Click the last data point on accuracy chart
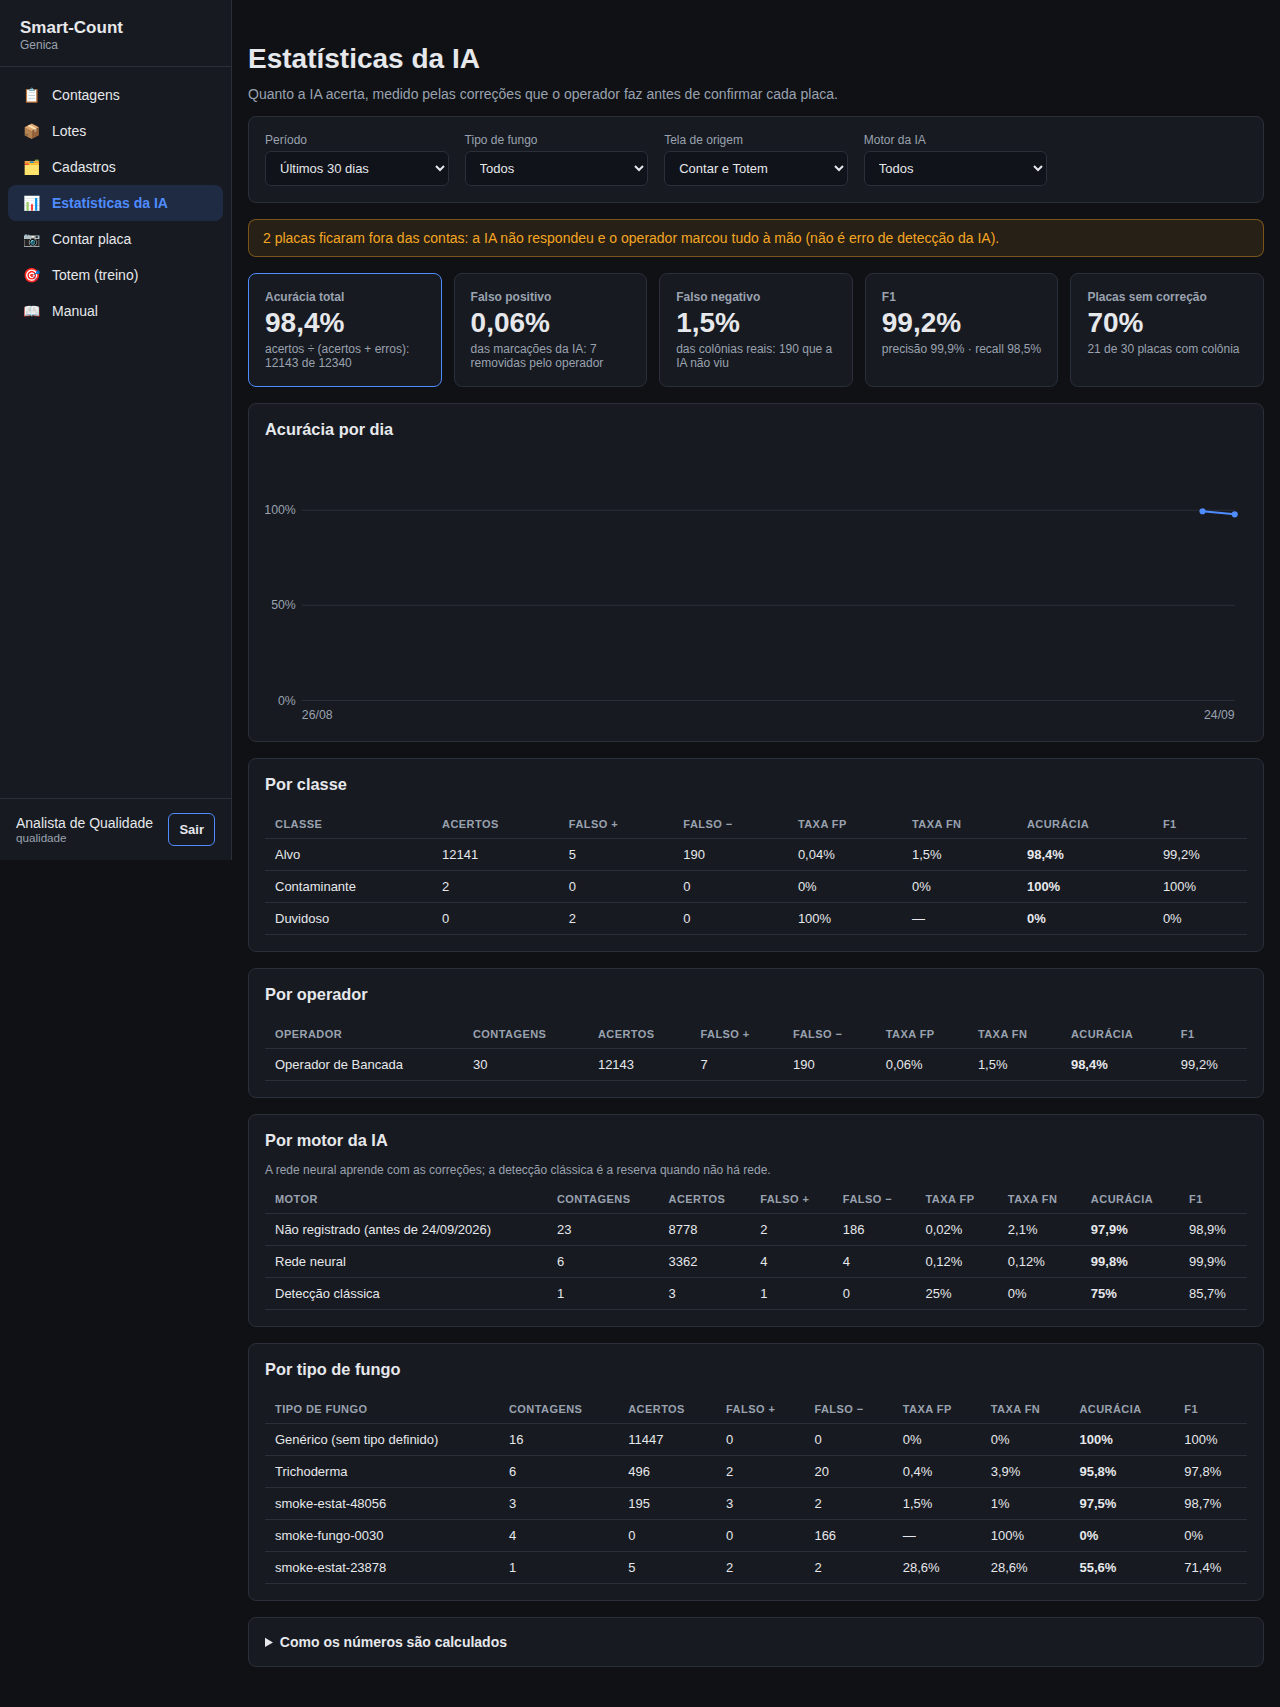 pyautogui.click(x=1235, y=514)
